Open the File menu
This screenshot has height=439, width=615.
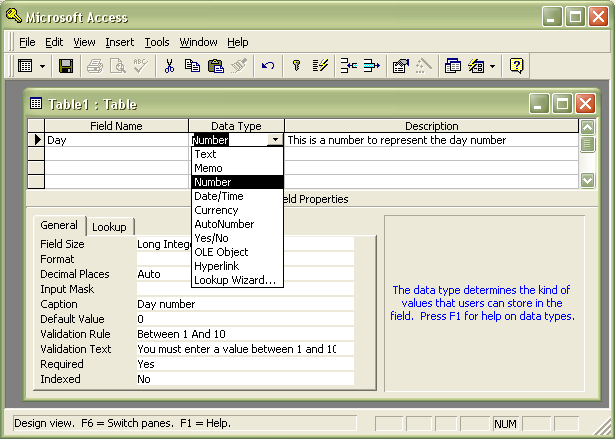click(x=27, y=42)
